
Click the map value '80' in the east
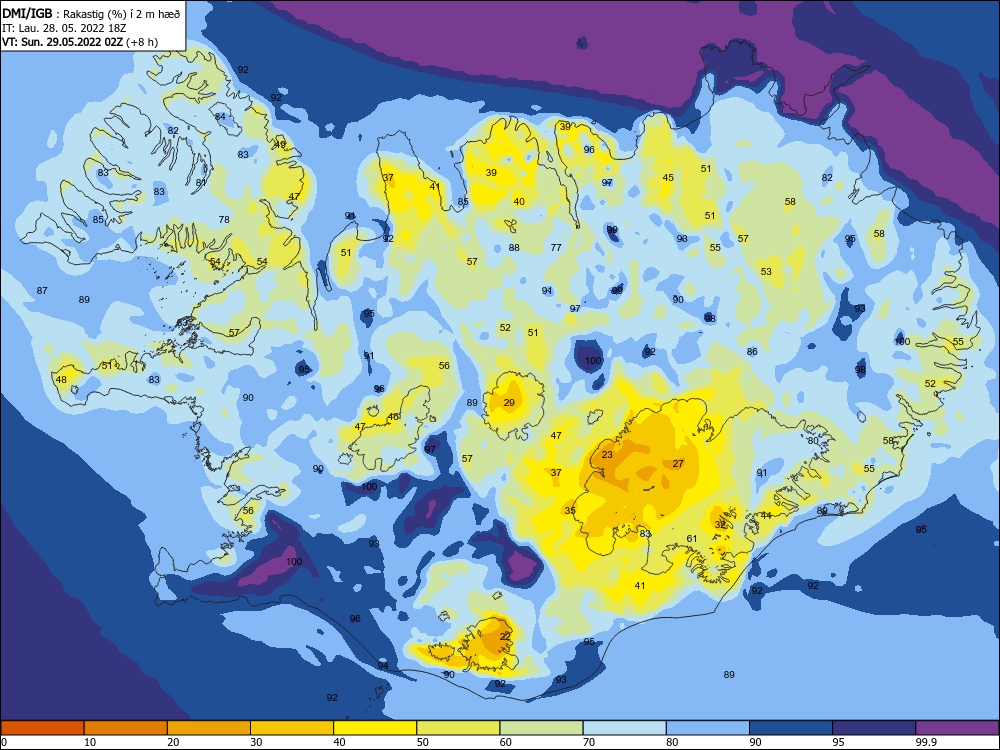coord(812,440)
